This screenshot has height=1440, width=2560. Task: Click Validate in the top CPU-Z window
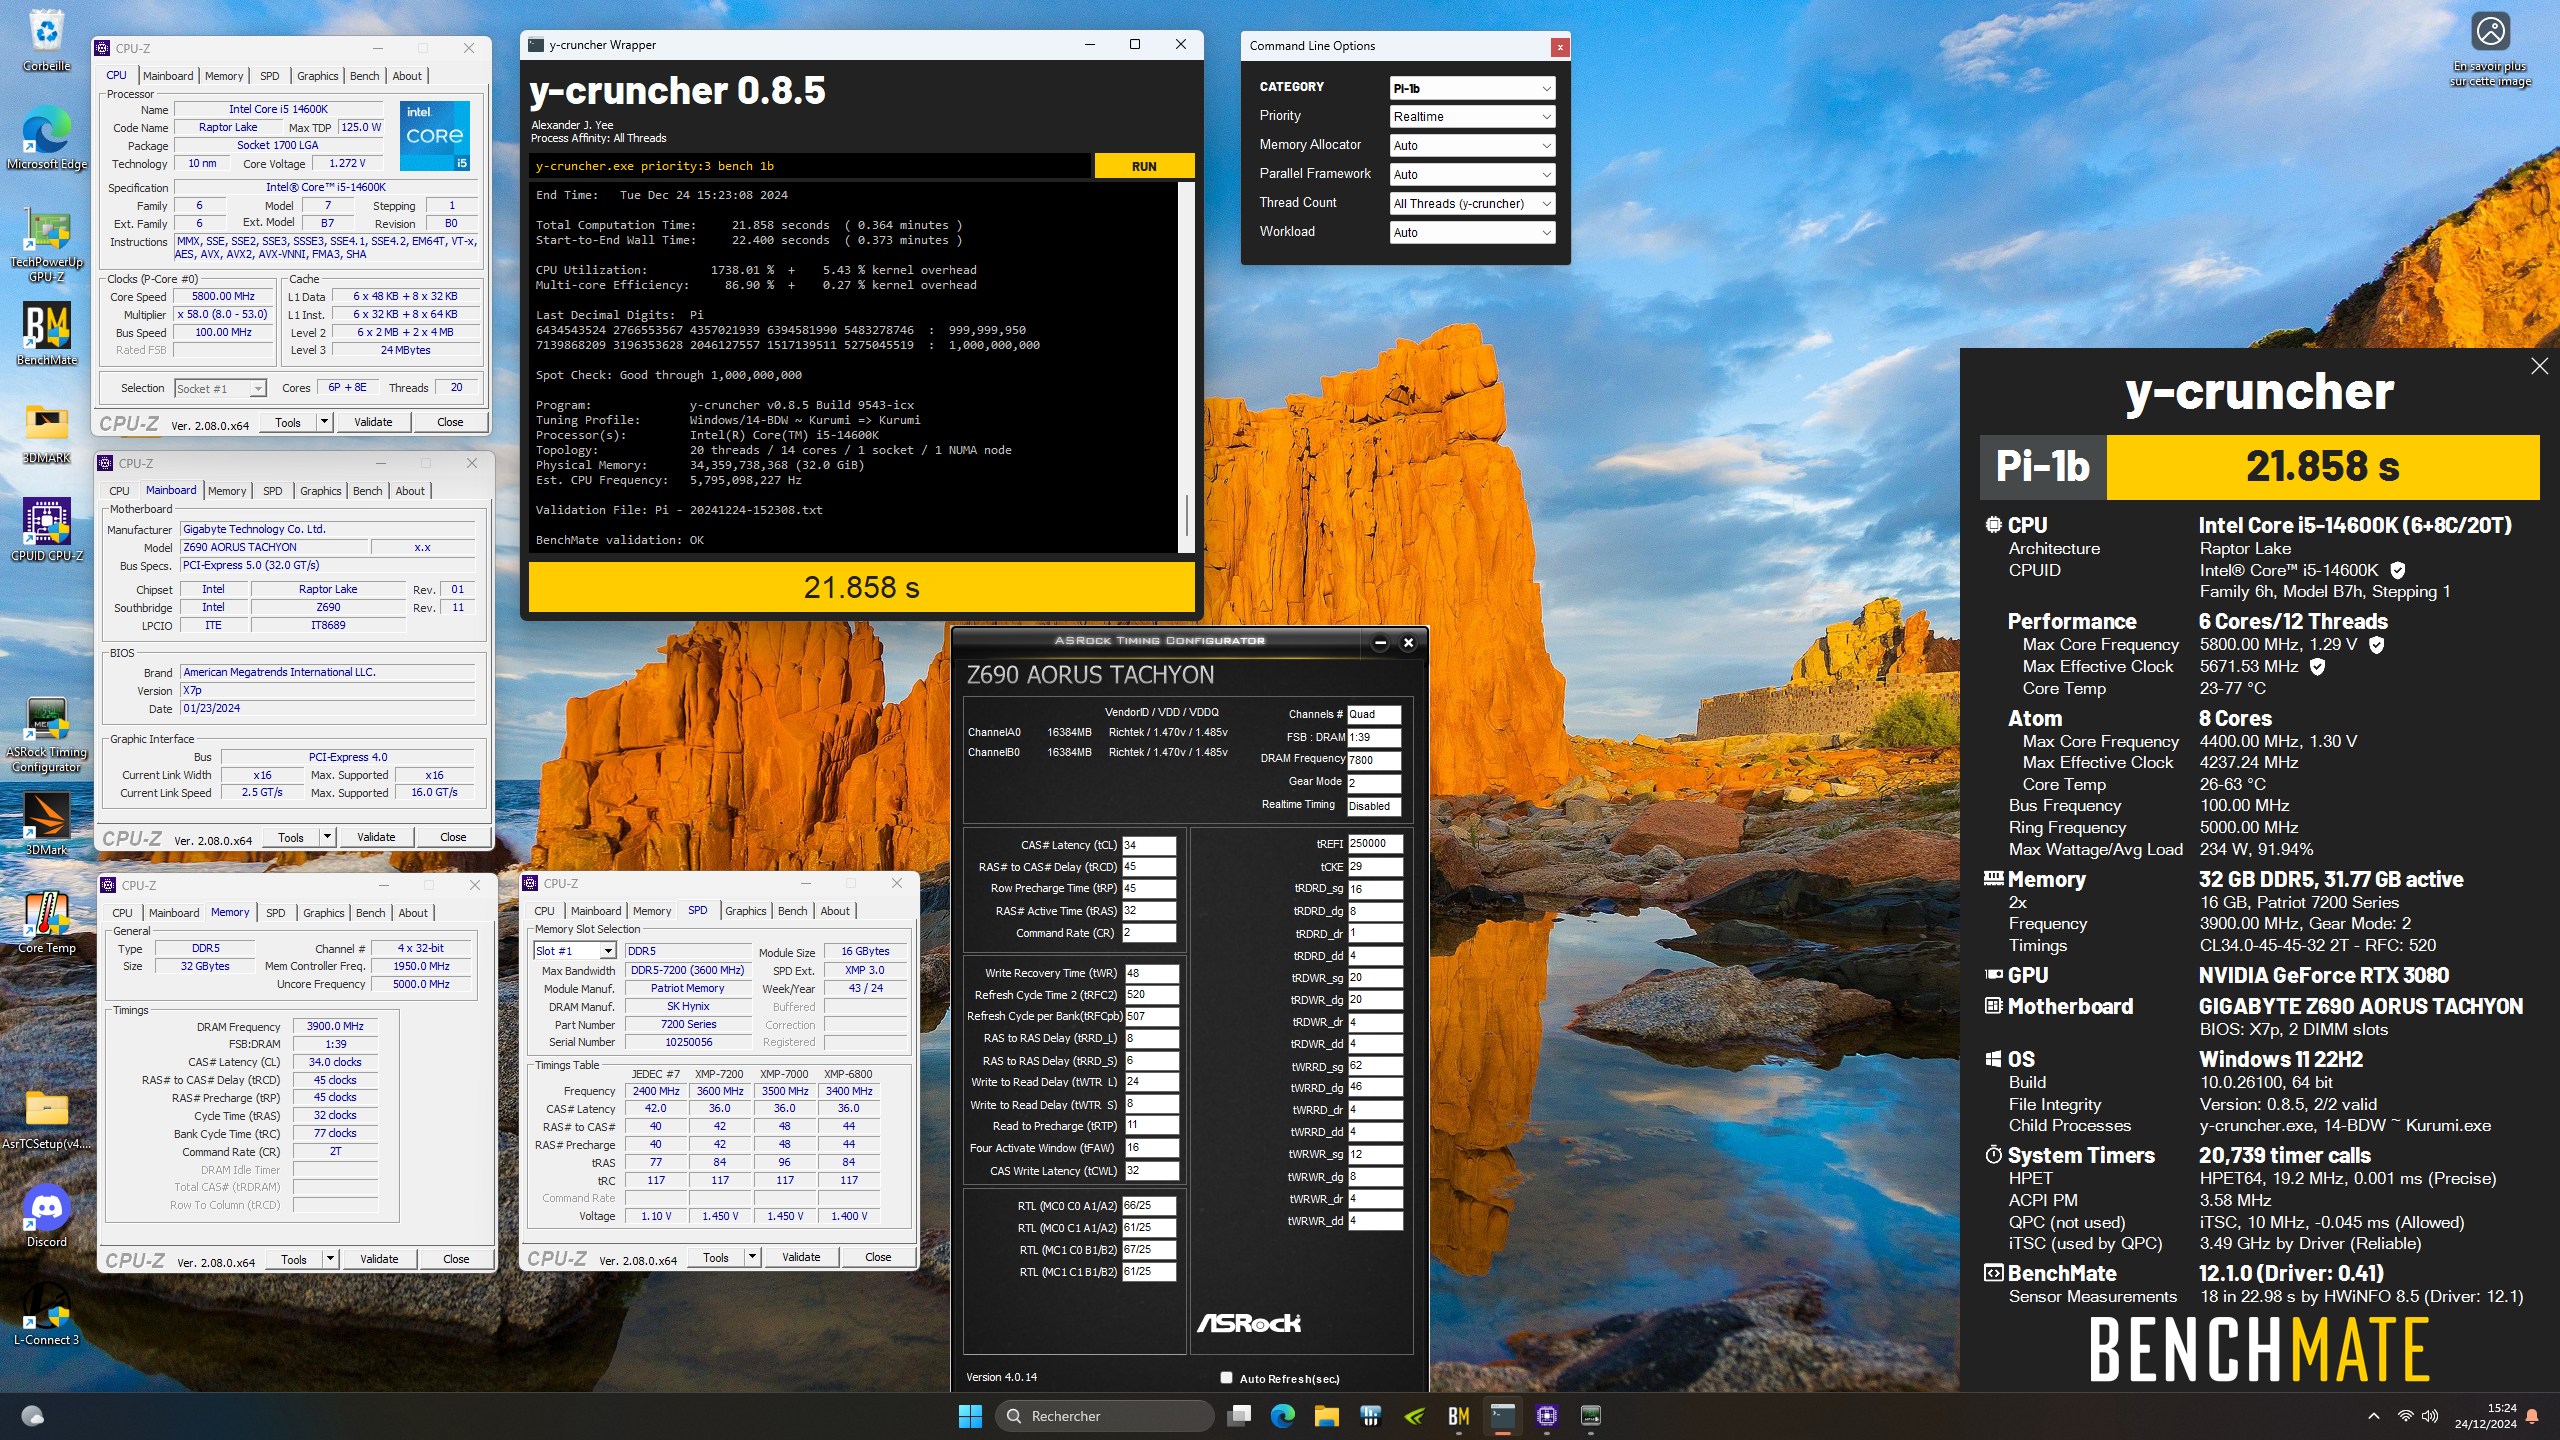click(x=373, y=422)
